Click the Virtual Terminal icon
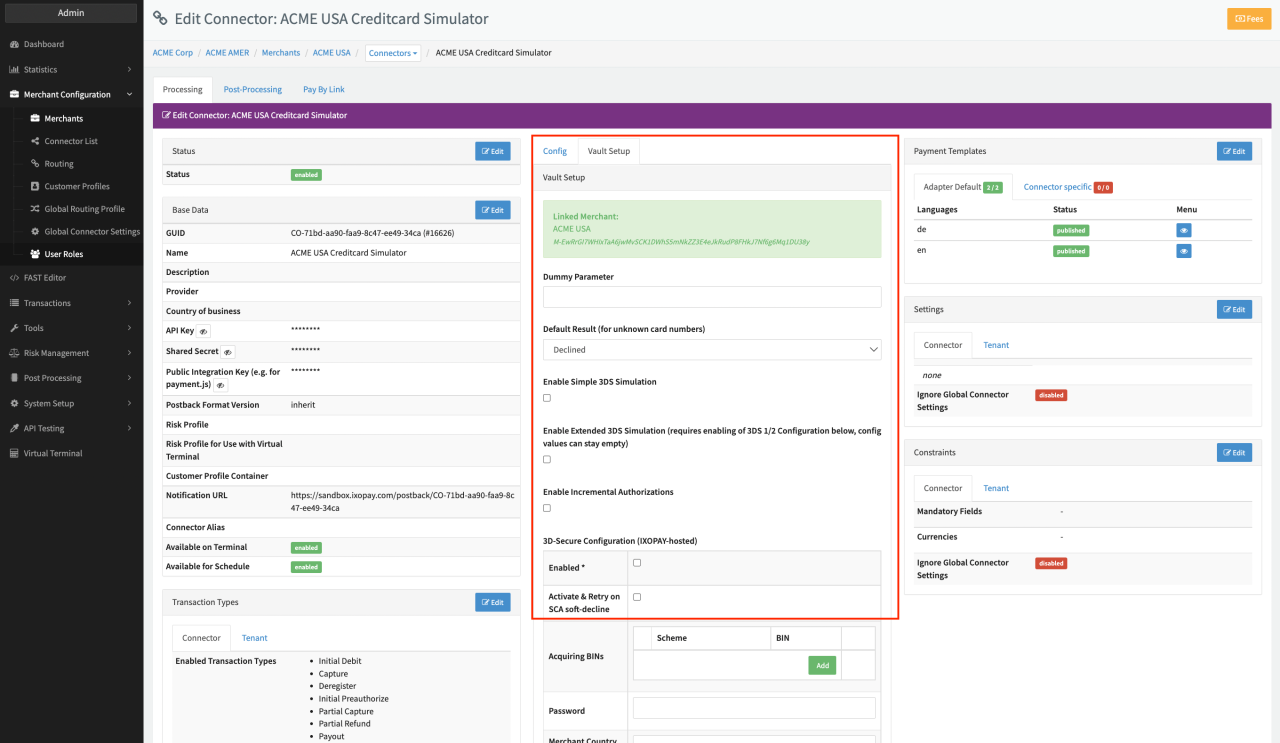1280x743 pixels. click(x=14, y=453)
